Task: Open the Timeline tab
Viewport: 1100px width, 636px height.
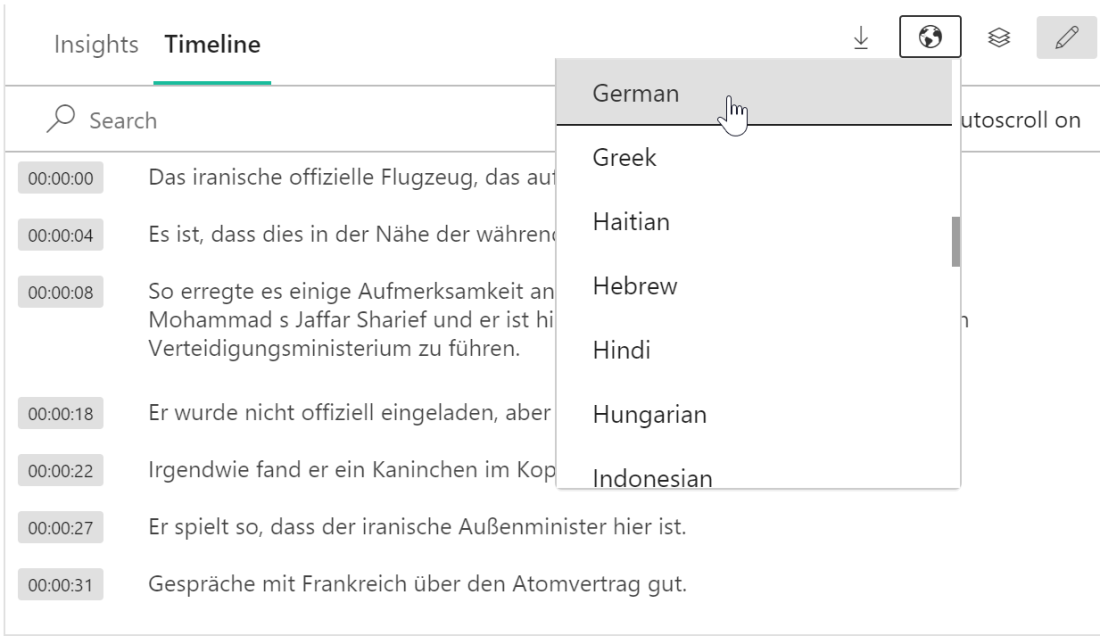Action: pyautogui.click(x=212, y=44)
